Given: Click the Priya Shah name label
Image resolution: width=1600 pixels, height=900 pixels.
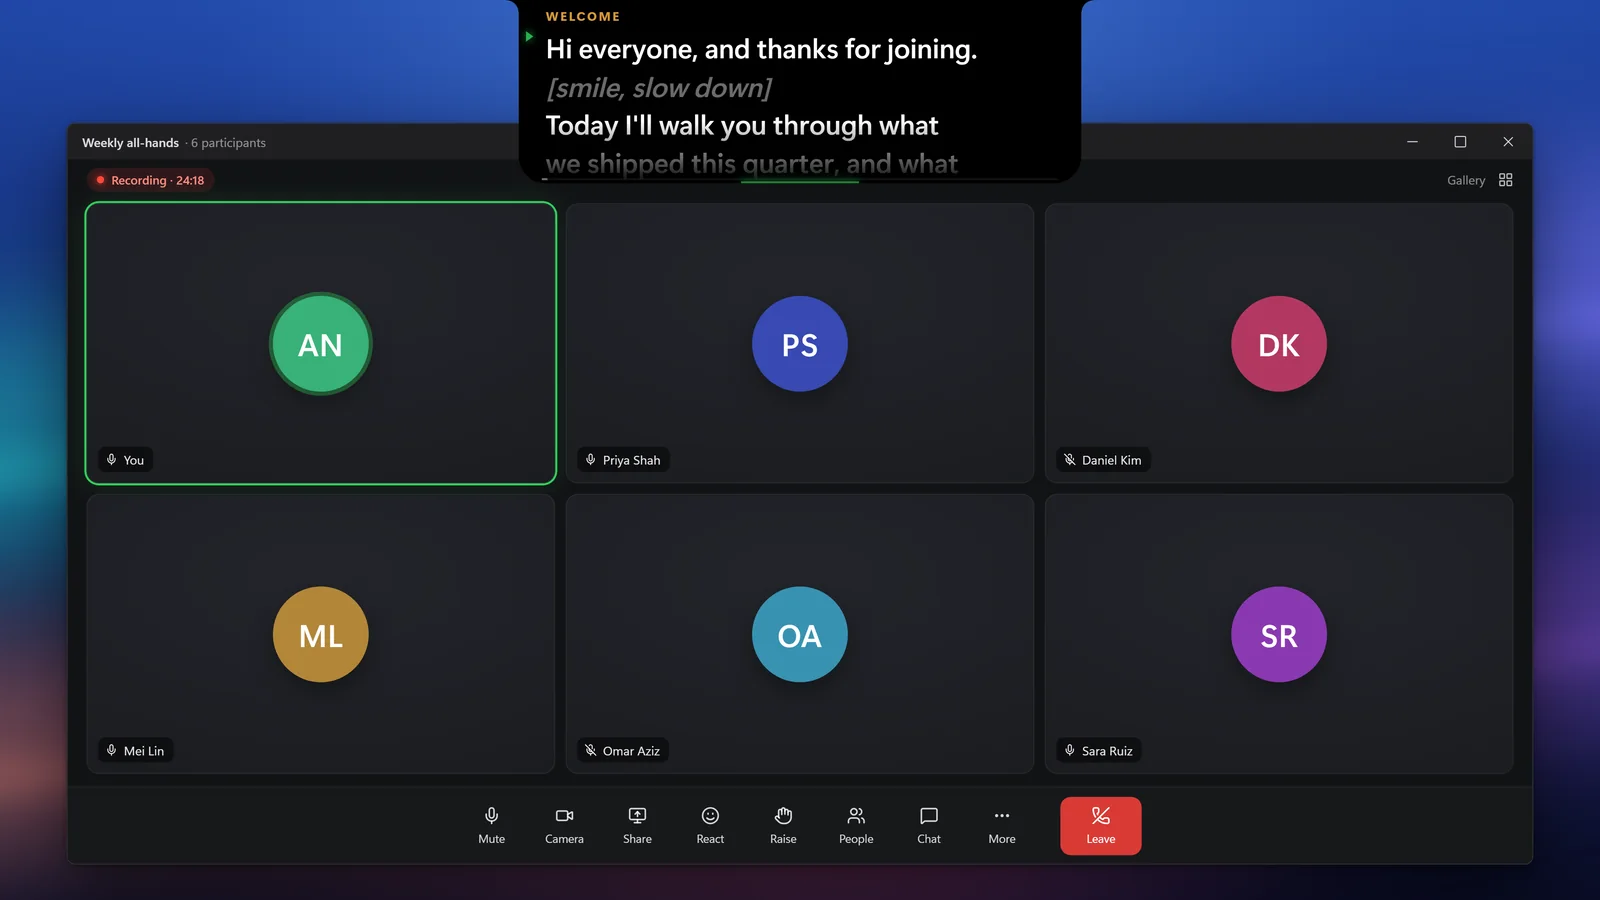Looking at the screenshot, I should click(631, 460).
